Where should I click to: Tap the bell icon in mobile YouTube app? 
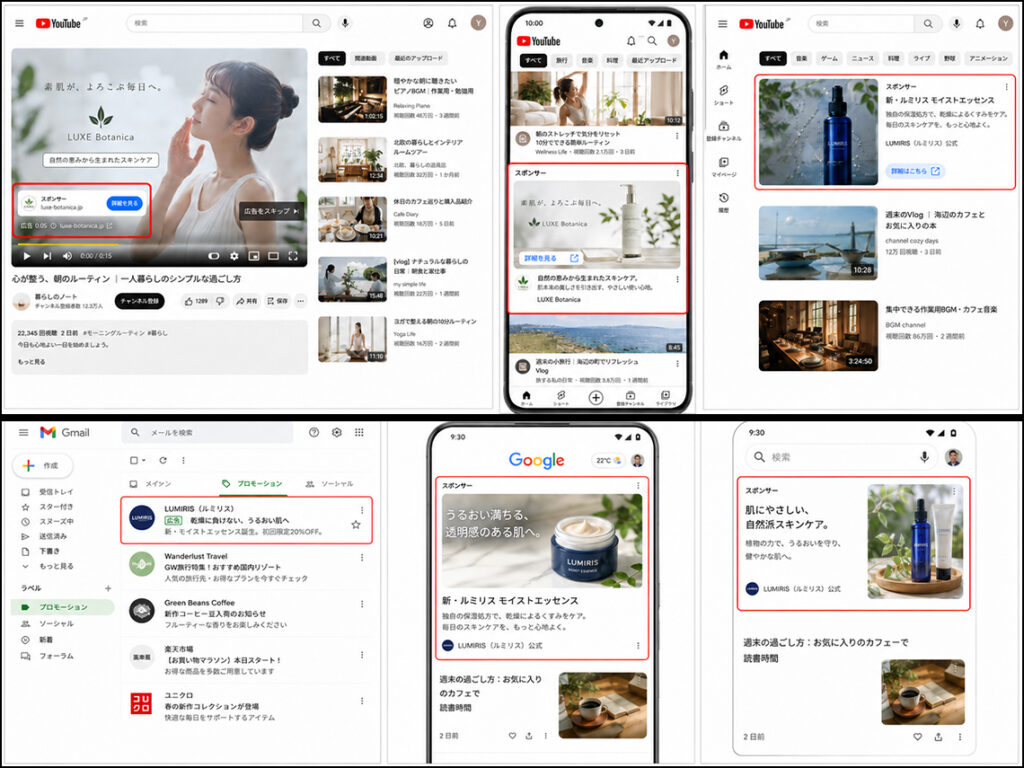coord(631,40)
